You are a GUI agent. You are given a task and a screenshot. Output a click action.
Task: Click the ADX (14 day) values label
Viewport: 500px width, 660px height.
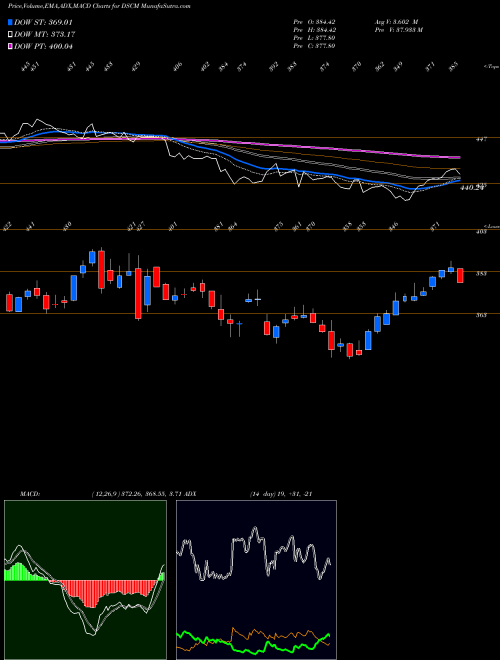pyautogui.click(x=281, y=494)
